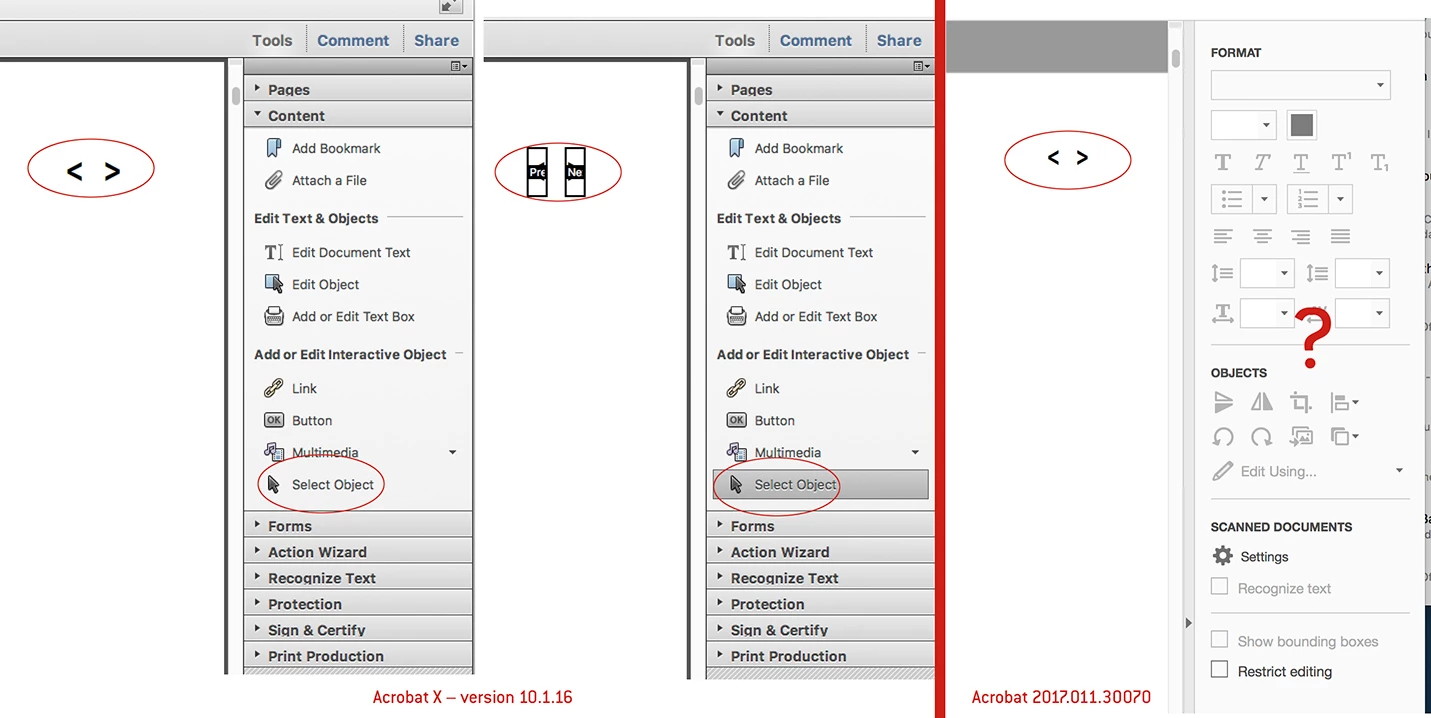Open the Share tab in the middle Acrobat X window
This screenshot has height=718, width=1431.
pyautogui.click(x=899, y=40)
